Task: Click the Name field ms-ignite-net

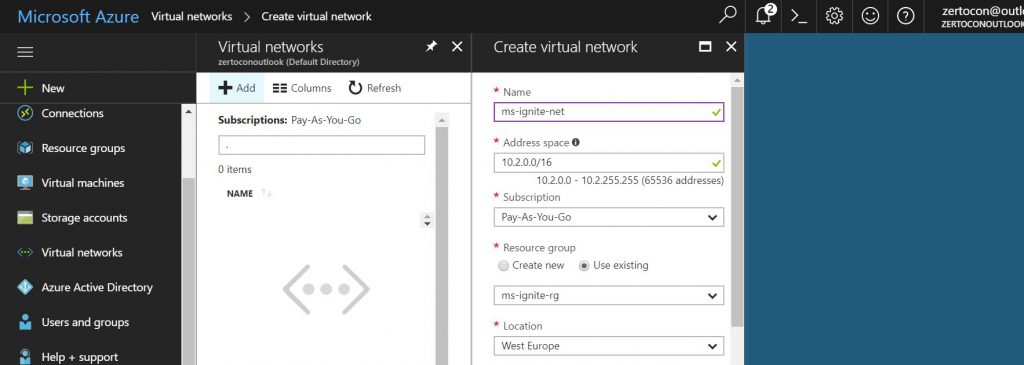Action: [609, 112]
